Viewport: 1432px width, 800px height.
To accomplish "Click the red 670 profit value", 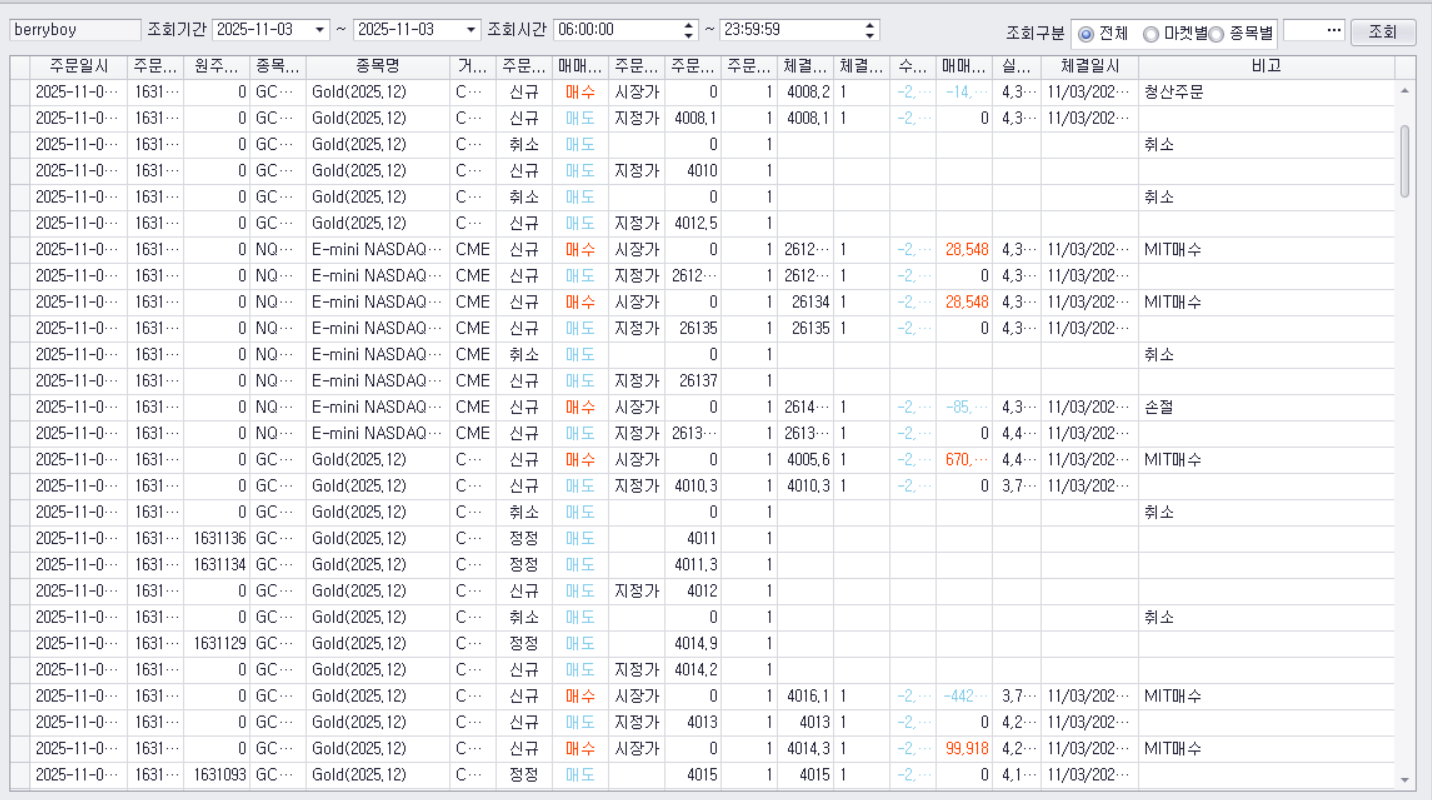I will click(x=967, y=459).
